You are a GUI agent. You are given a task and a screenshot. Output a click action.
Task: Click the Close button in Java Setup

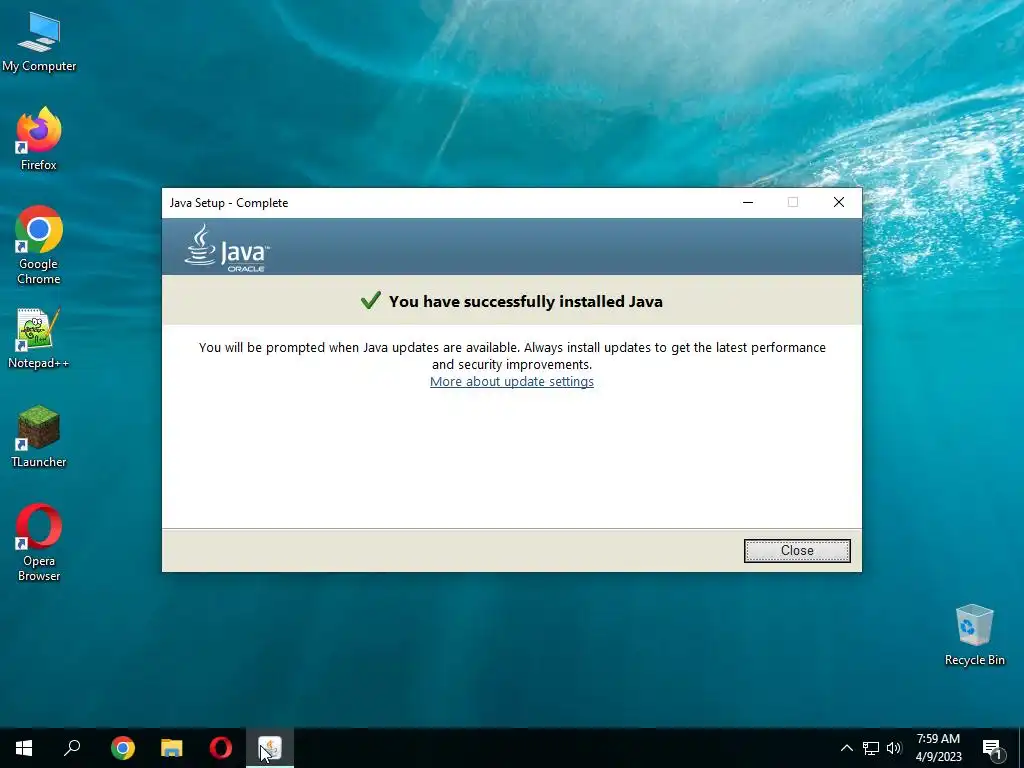(797, 551)
